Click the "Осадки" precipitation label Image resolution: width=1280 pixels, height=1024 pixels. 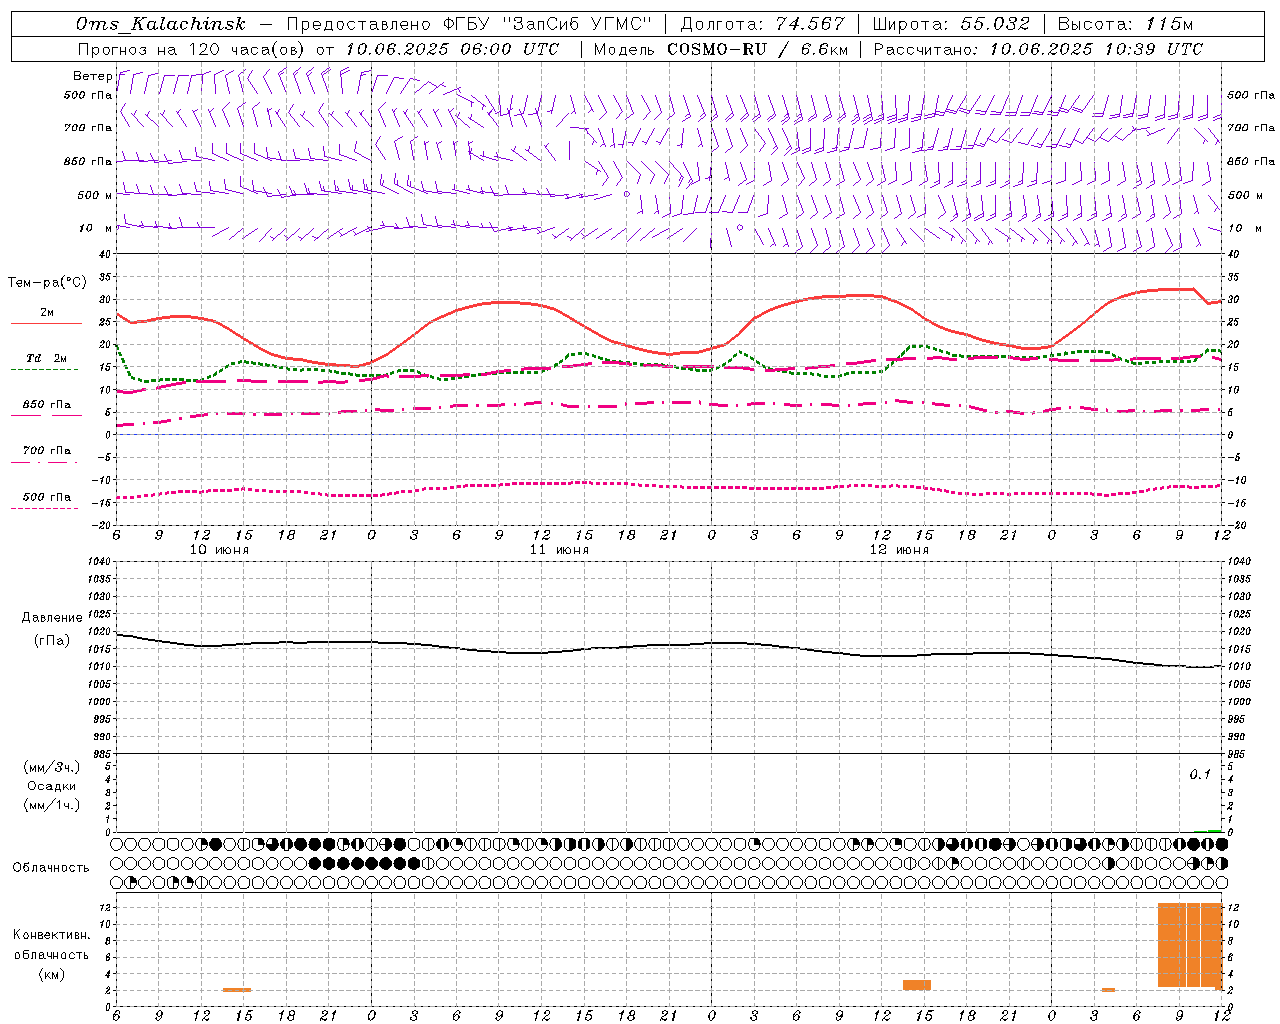tap(52, 786)
